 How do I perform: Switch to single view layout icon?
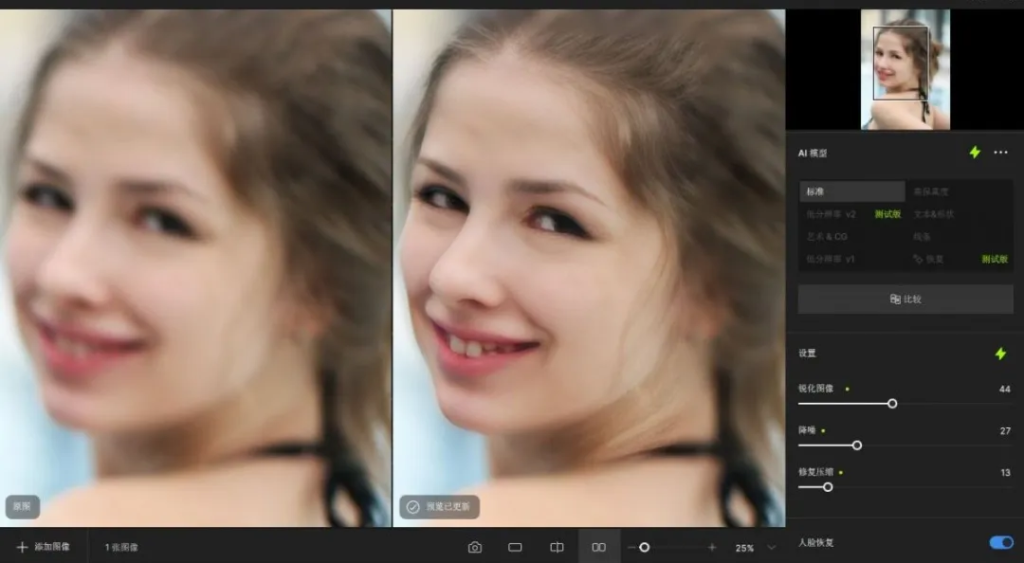pyautogui.click(x=515, y=547)
